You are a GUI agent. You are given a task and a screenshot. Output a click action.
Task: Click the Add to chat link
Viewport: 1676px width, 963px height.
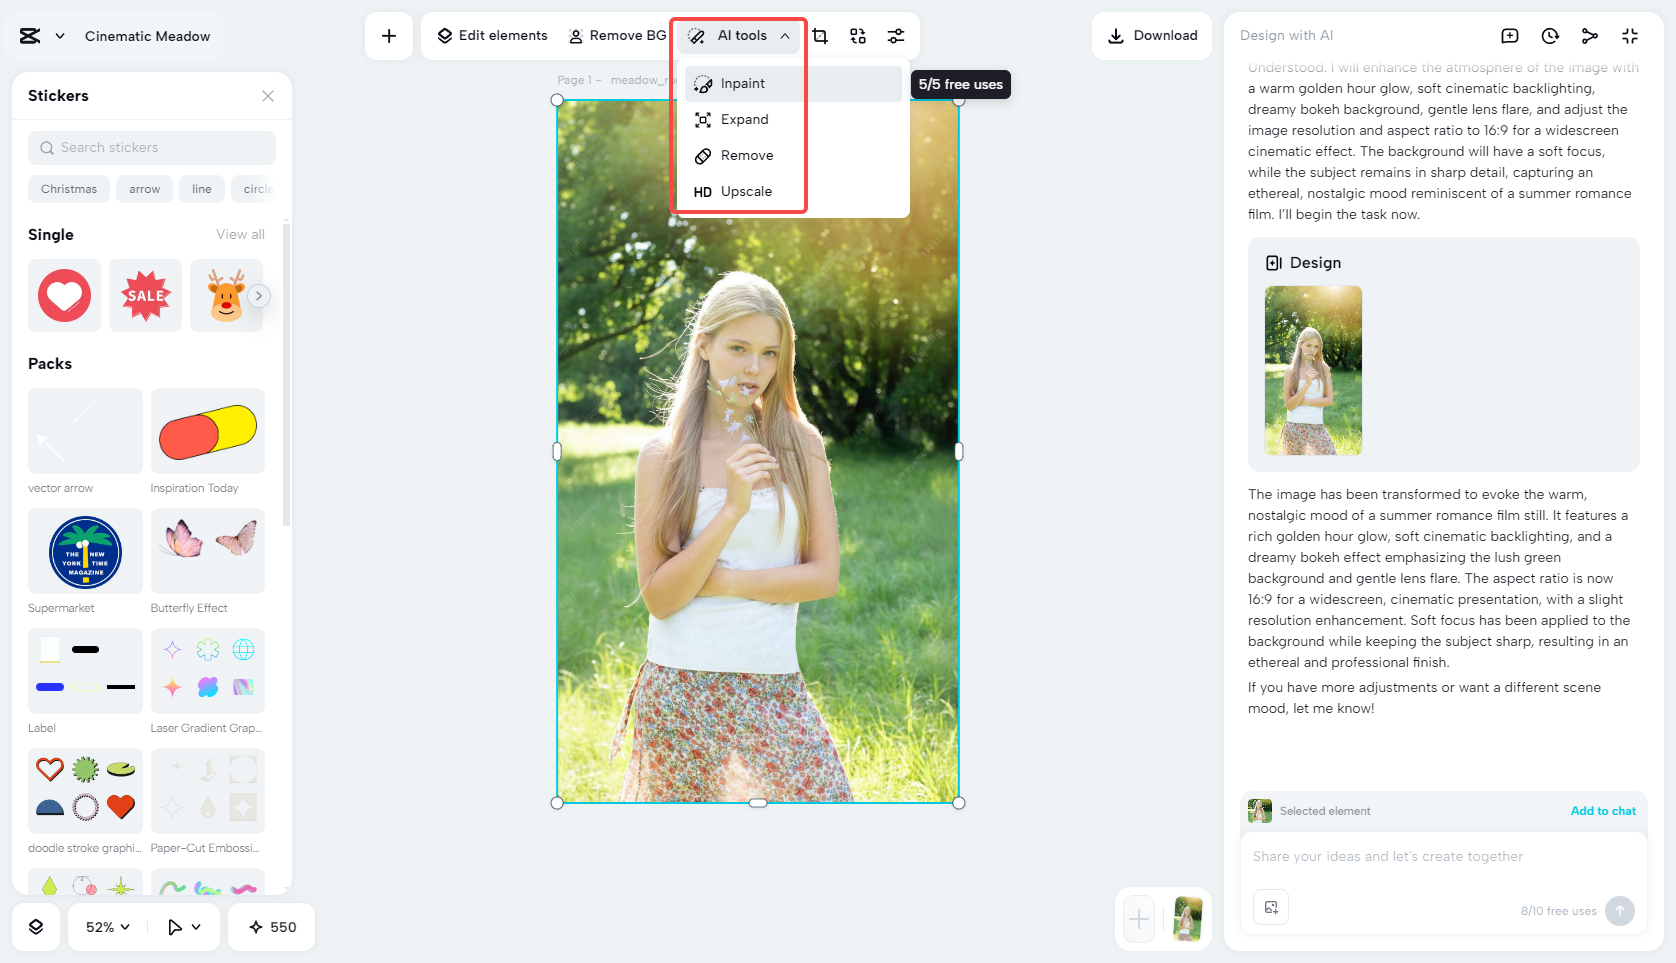pos(1603,811)
